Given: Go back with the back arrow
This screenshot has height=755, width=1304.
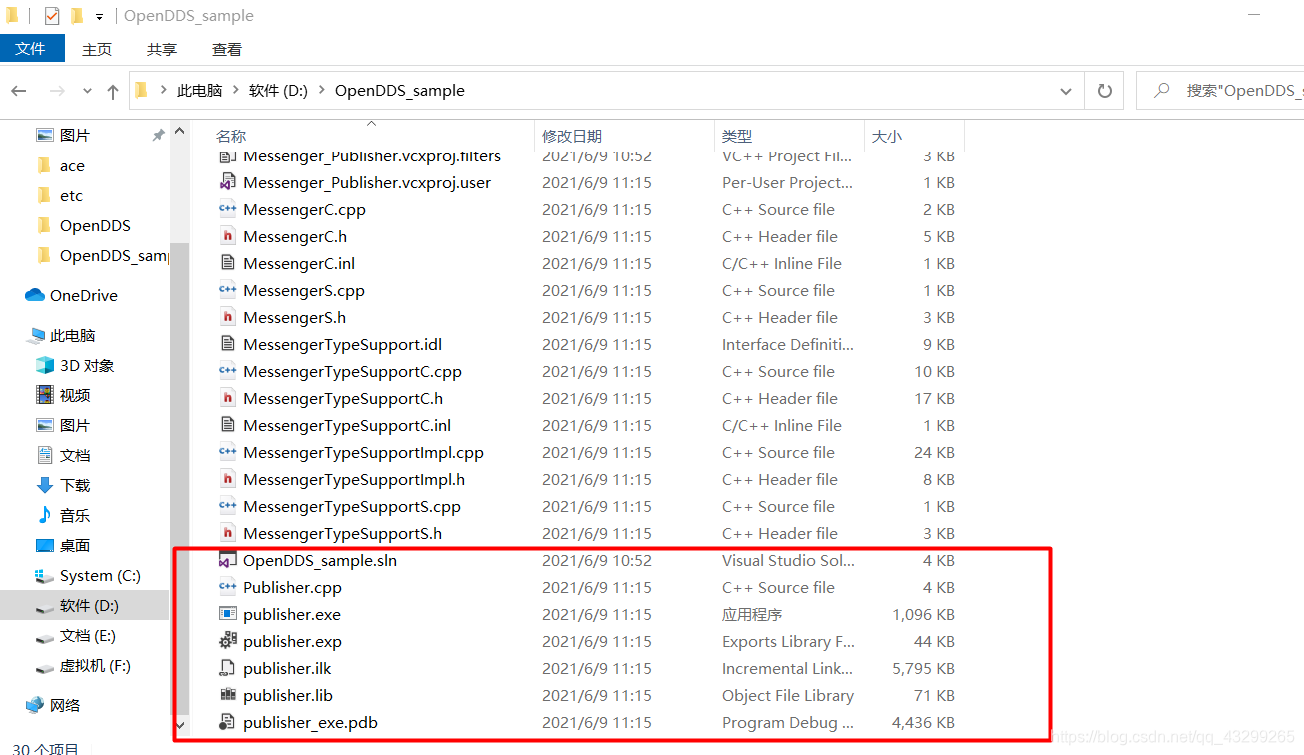Looking at the screenshot, I should tap(19, 91).
